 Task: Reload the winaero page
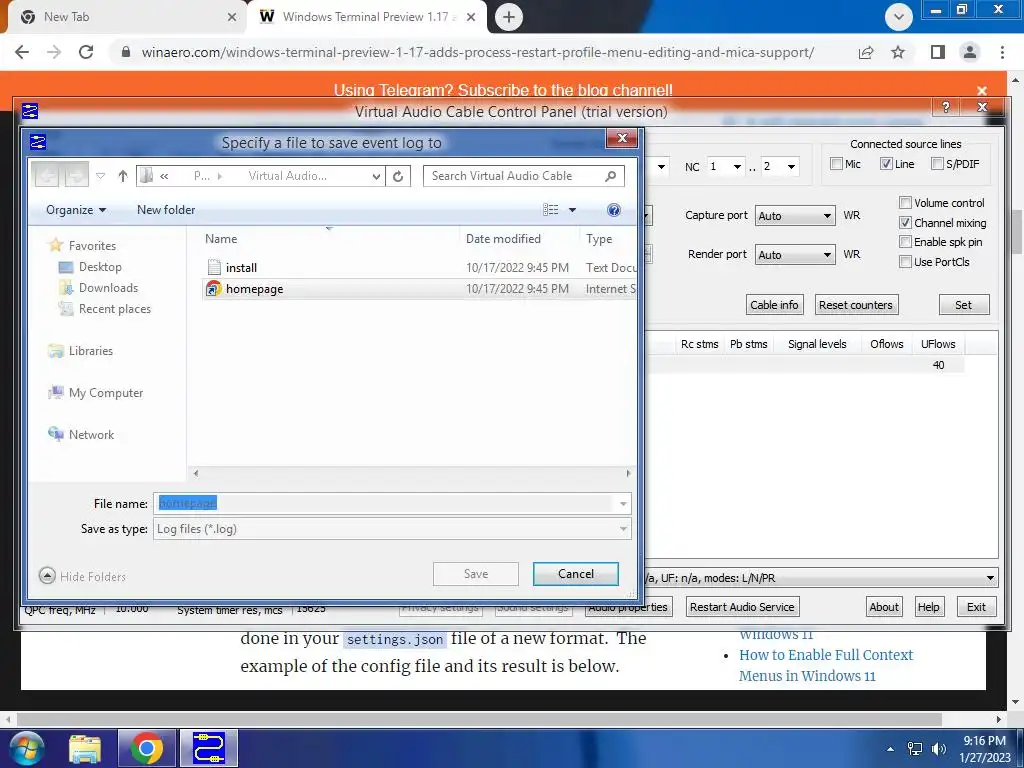[x=86, y=52]
